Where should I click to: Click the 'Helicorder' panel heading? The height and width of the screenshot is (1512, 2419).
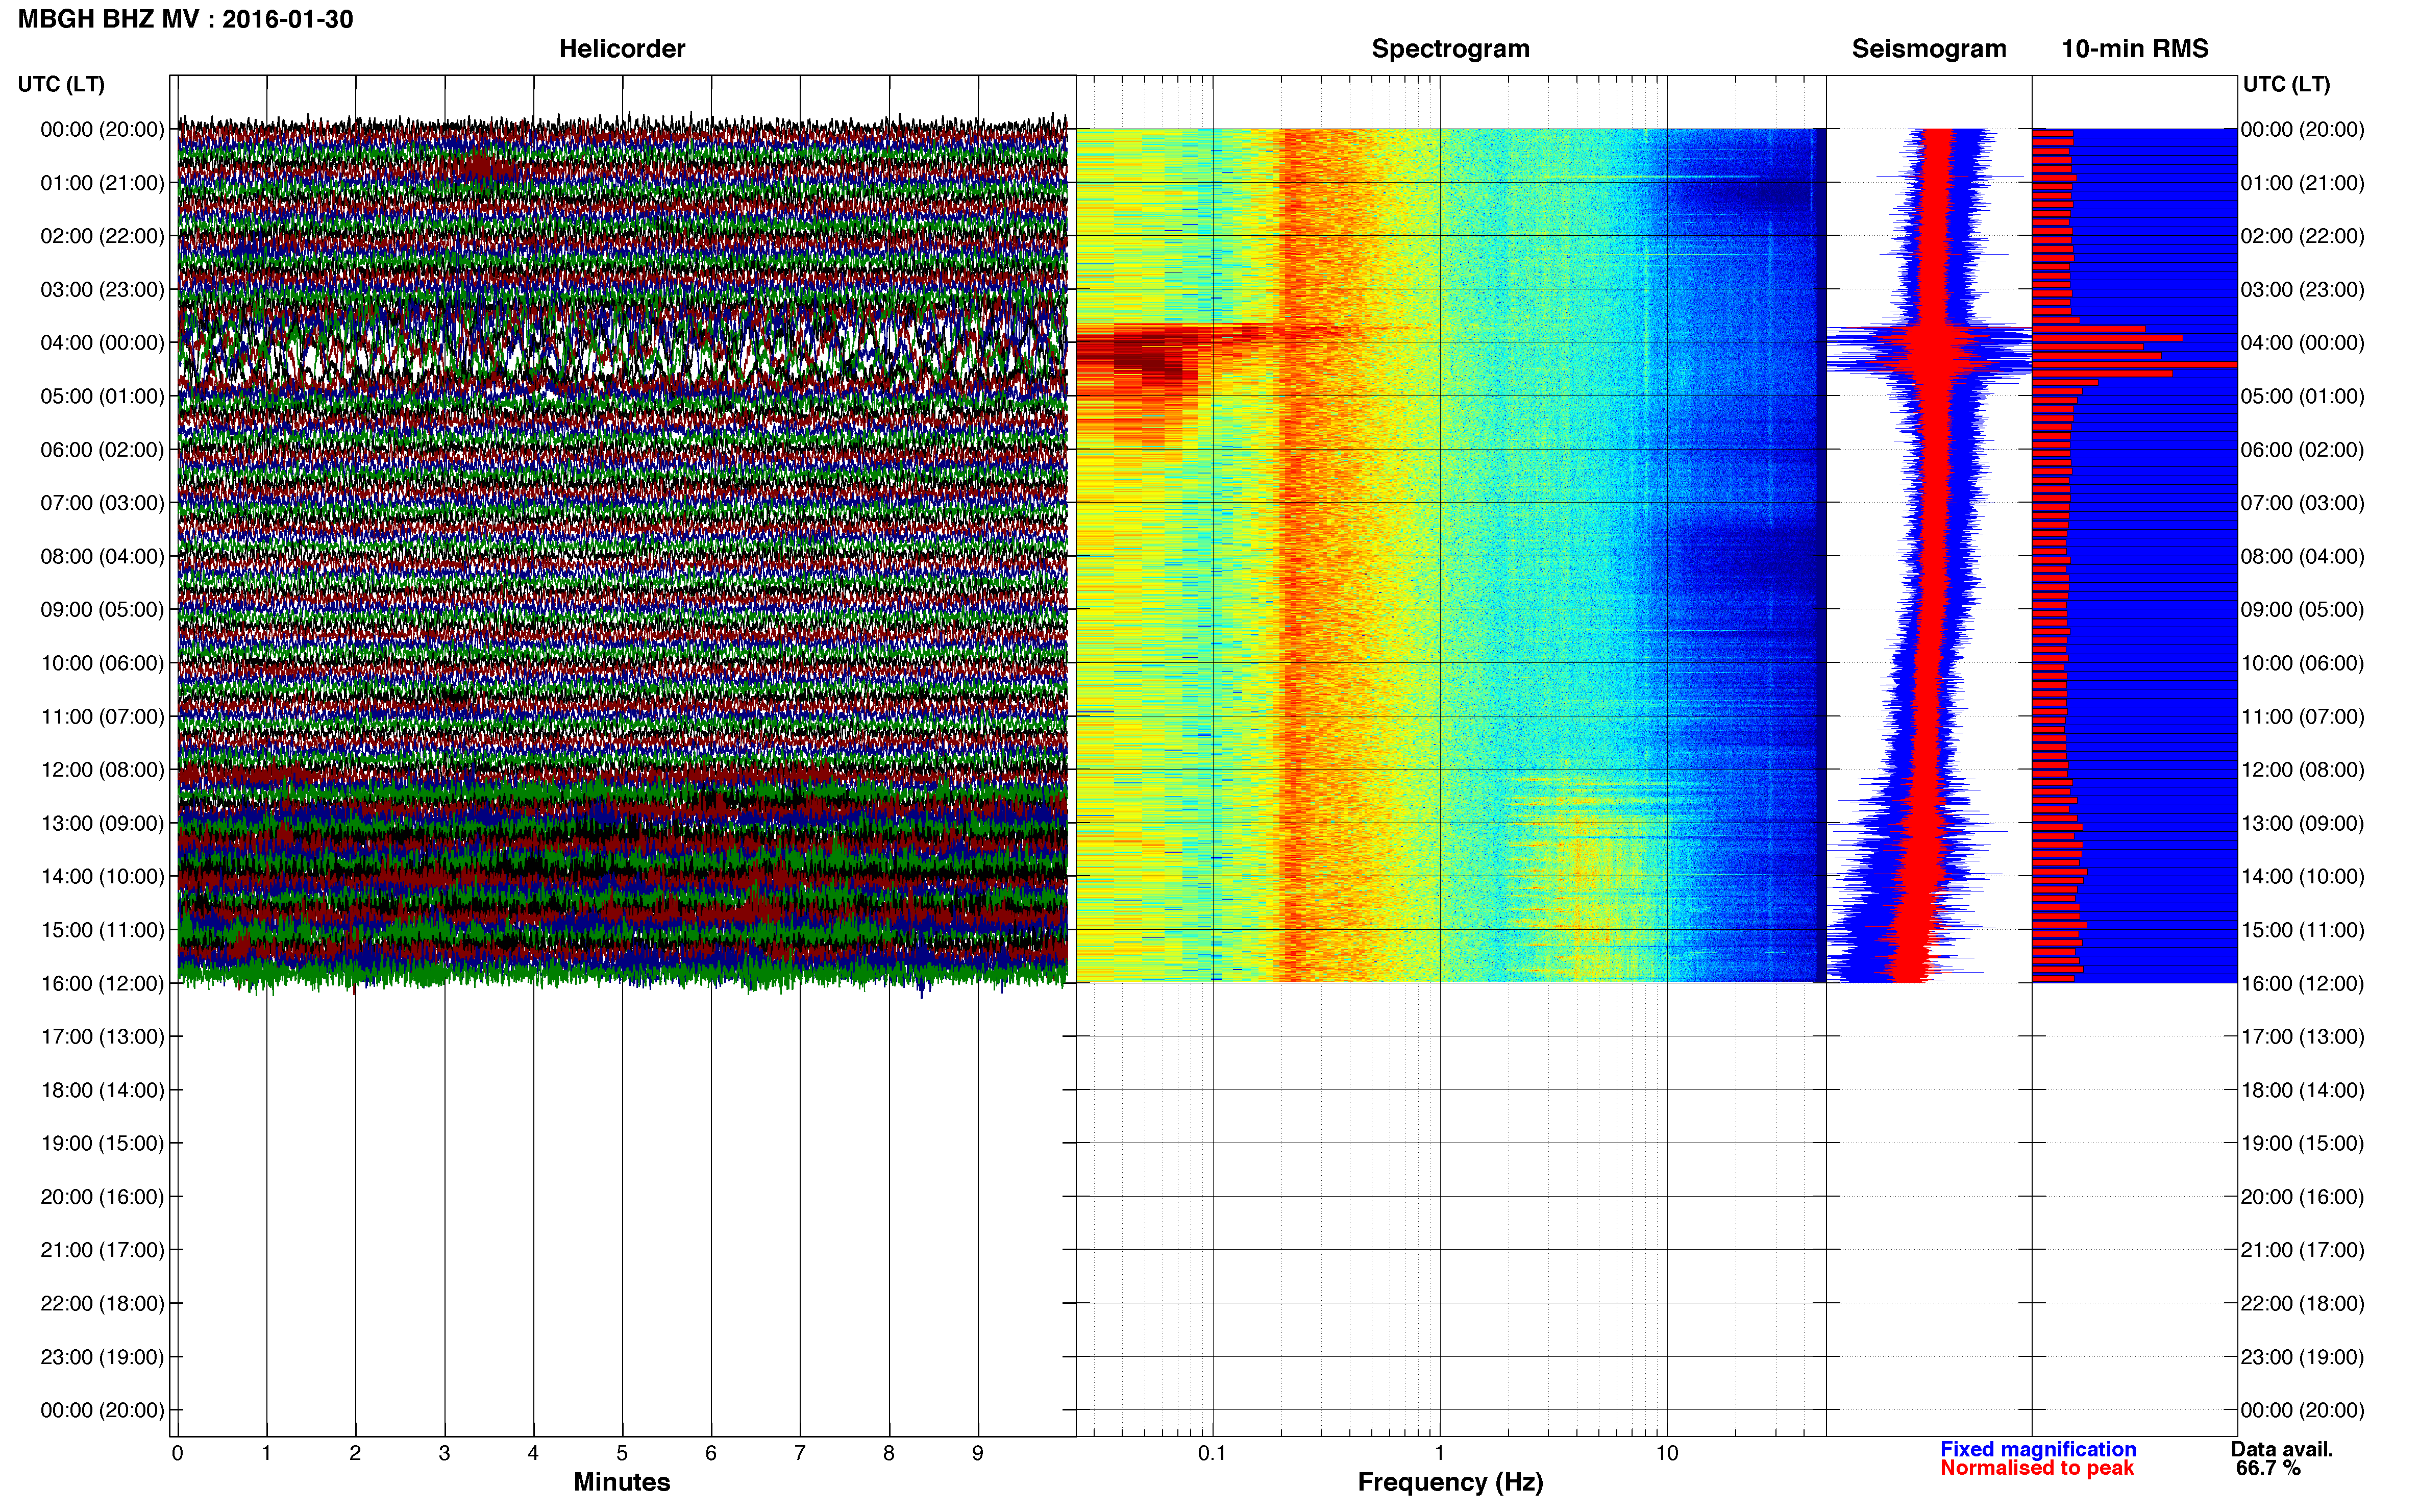[x=621, y=48]
